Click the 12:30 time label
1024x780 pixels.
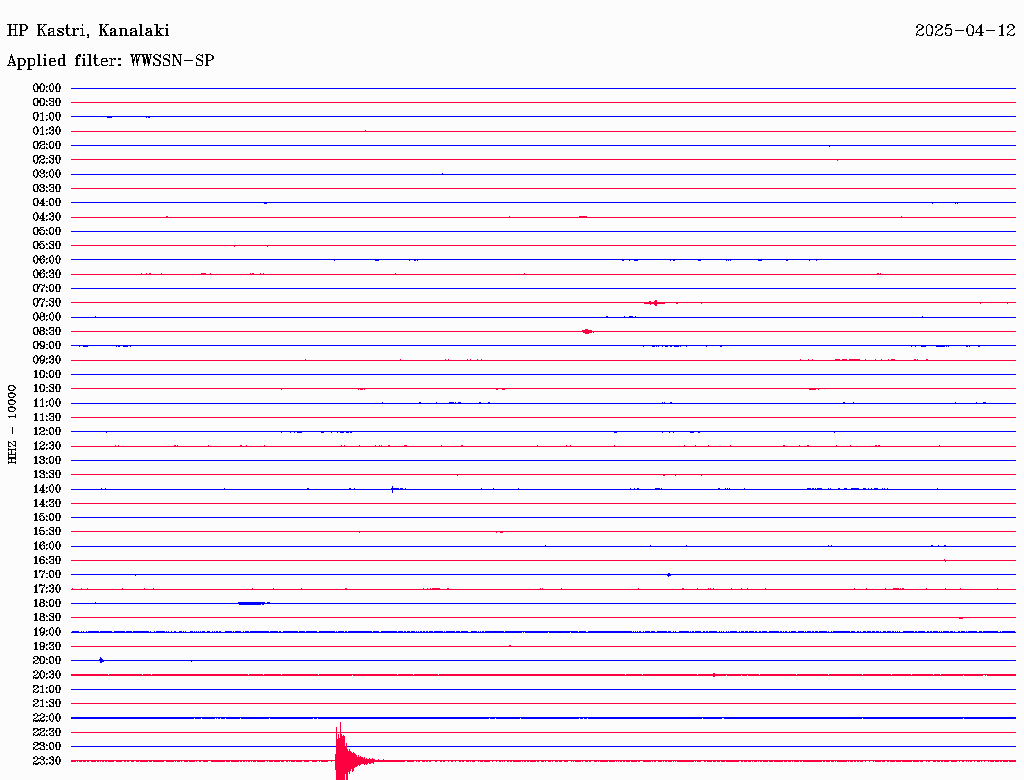coord(47,446)
